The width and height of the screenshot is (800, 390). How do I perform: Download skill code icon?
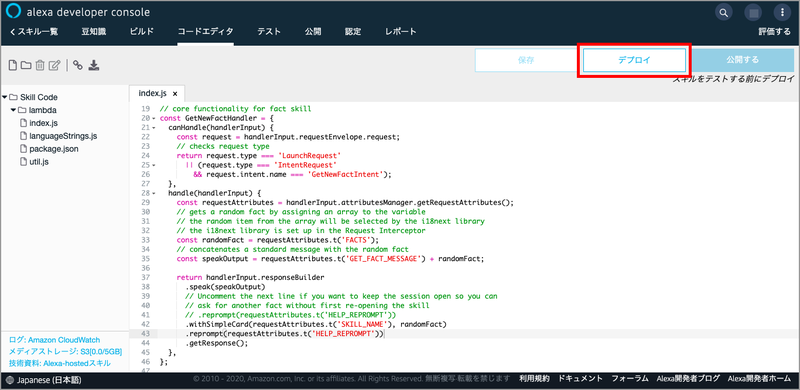(x=94, y=65)
